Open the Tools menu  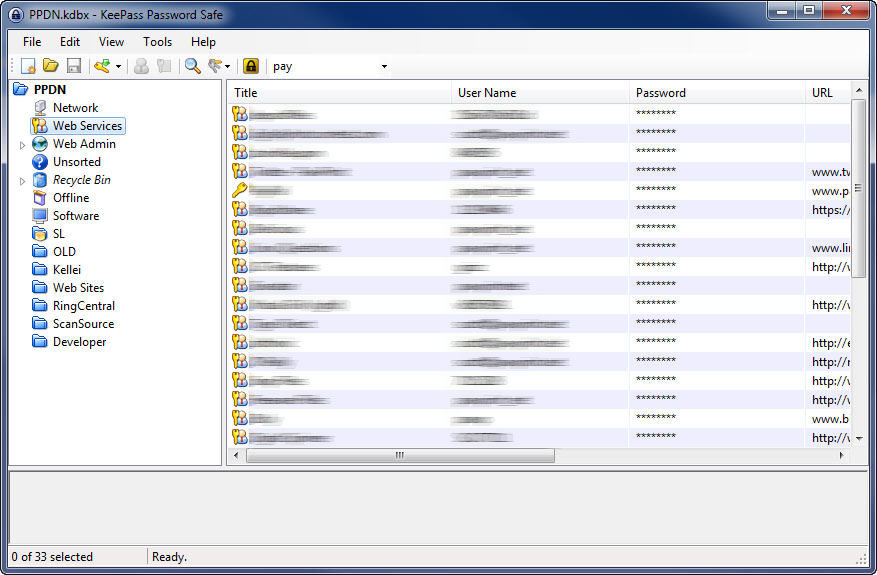click(157, 42)
